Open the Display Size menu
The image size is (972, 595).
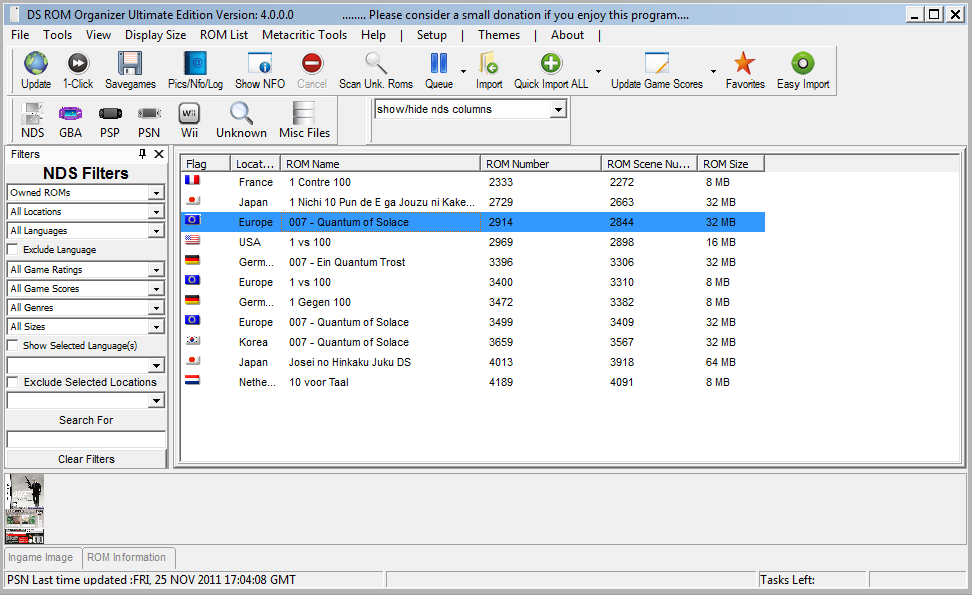pyautogui.click(x=156, y=35)
